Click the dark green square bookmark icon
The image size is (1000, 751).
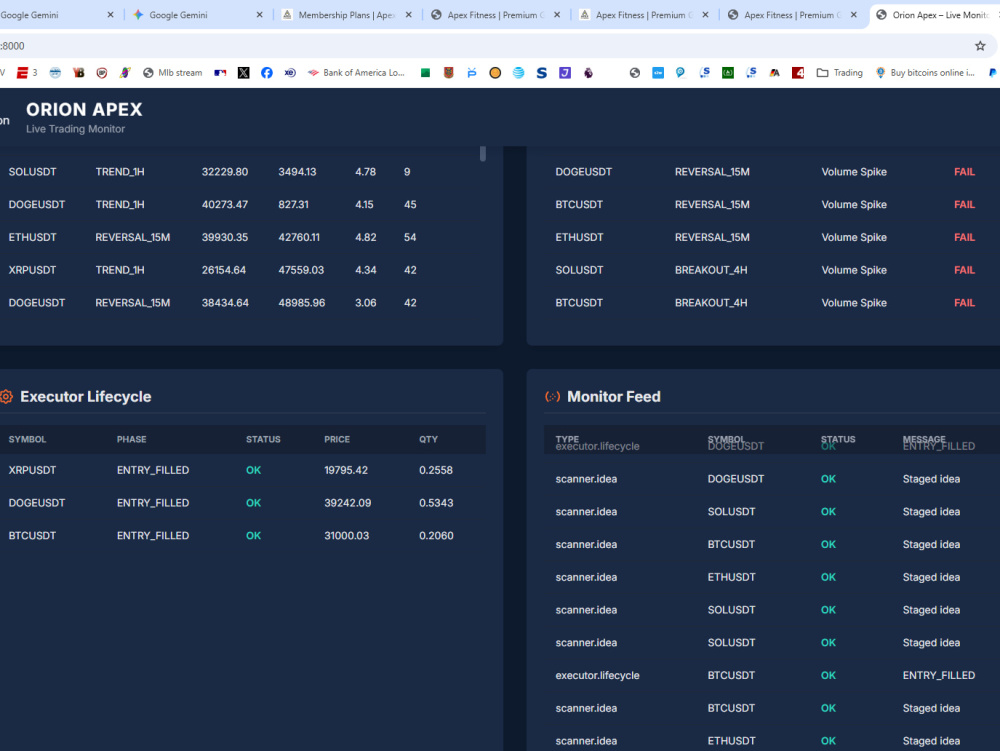coord(728,73)
